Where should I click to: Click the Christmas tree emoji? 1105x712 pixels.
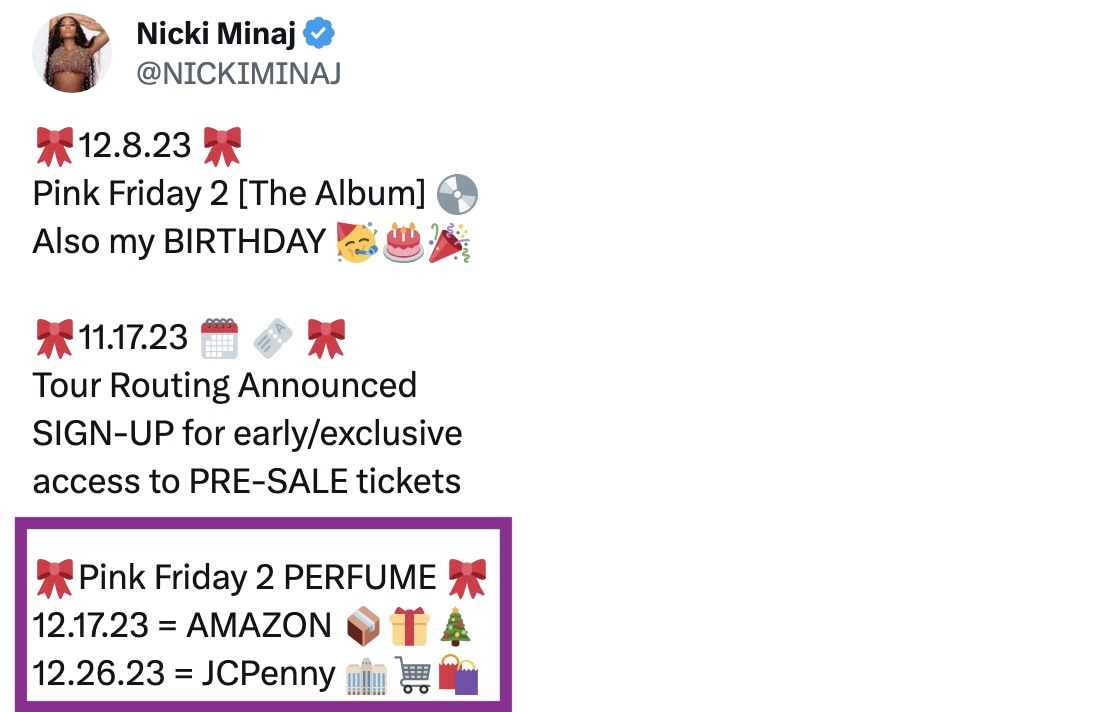tap(456, 627)
